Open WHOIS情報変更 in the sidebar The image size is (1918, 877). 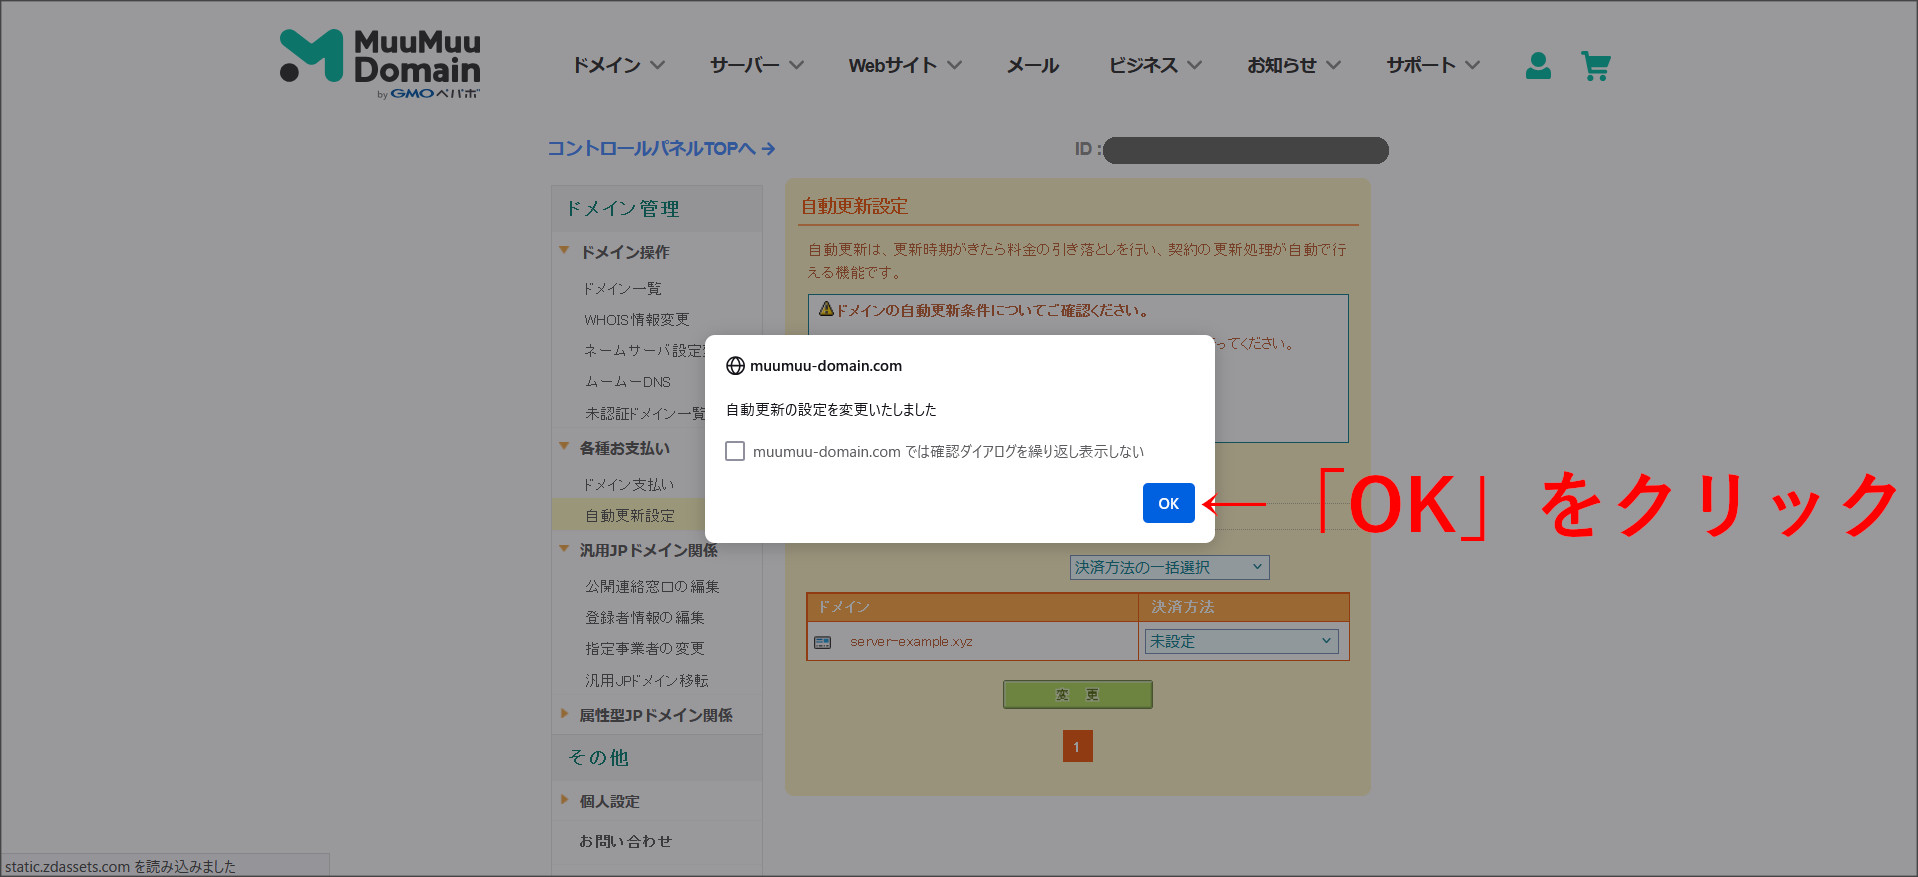637,320
